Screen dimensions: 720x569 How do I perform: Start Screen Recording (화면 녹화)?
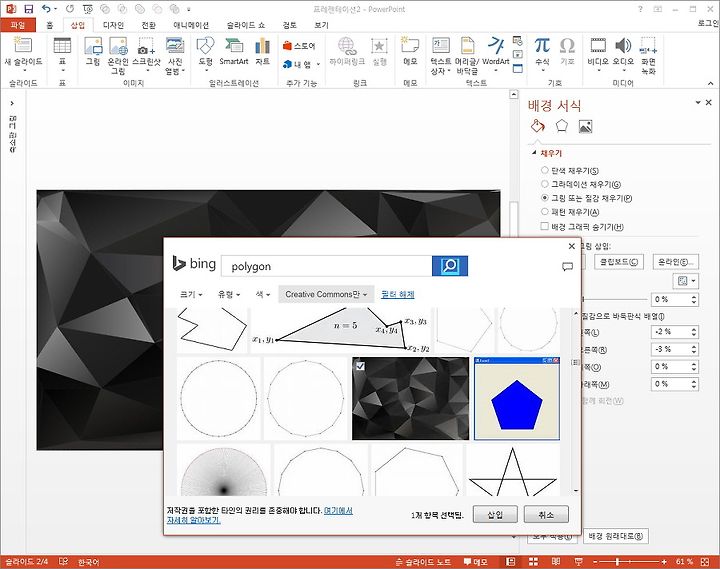[x=648, y=56]
